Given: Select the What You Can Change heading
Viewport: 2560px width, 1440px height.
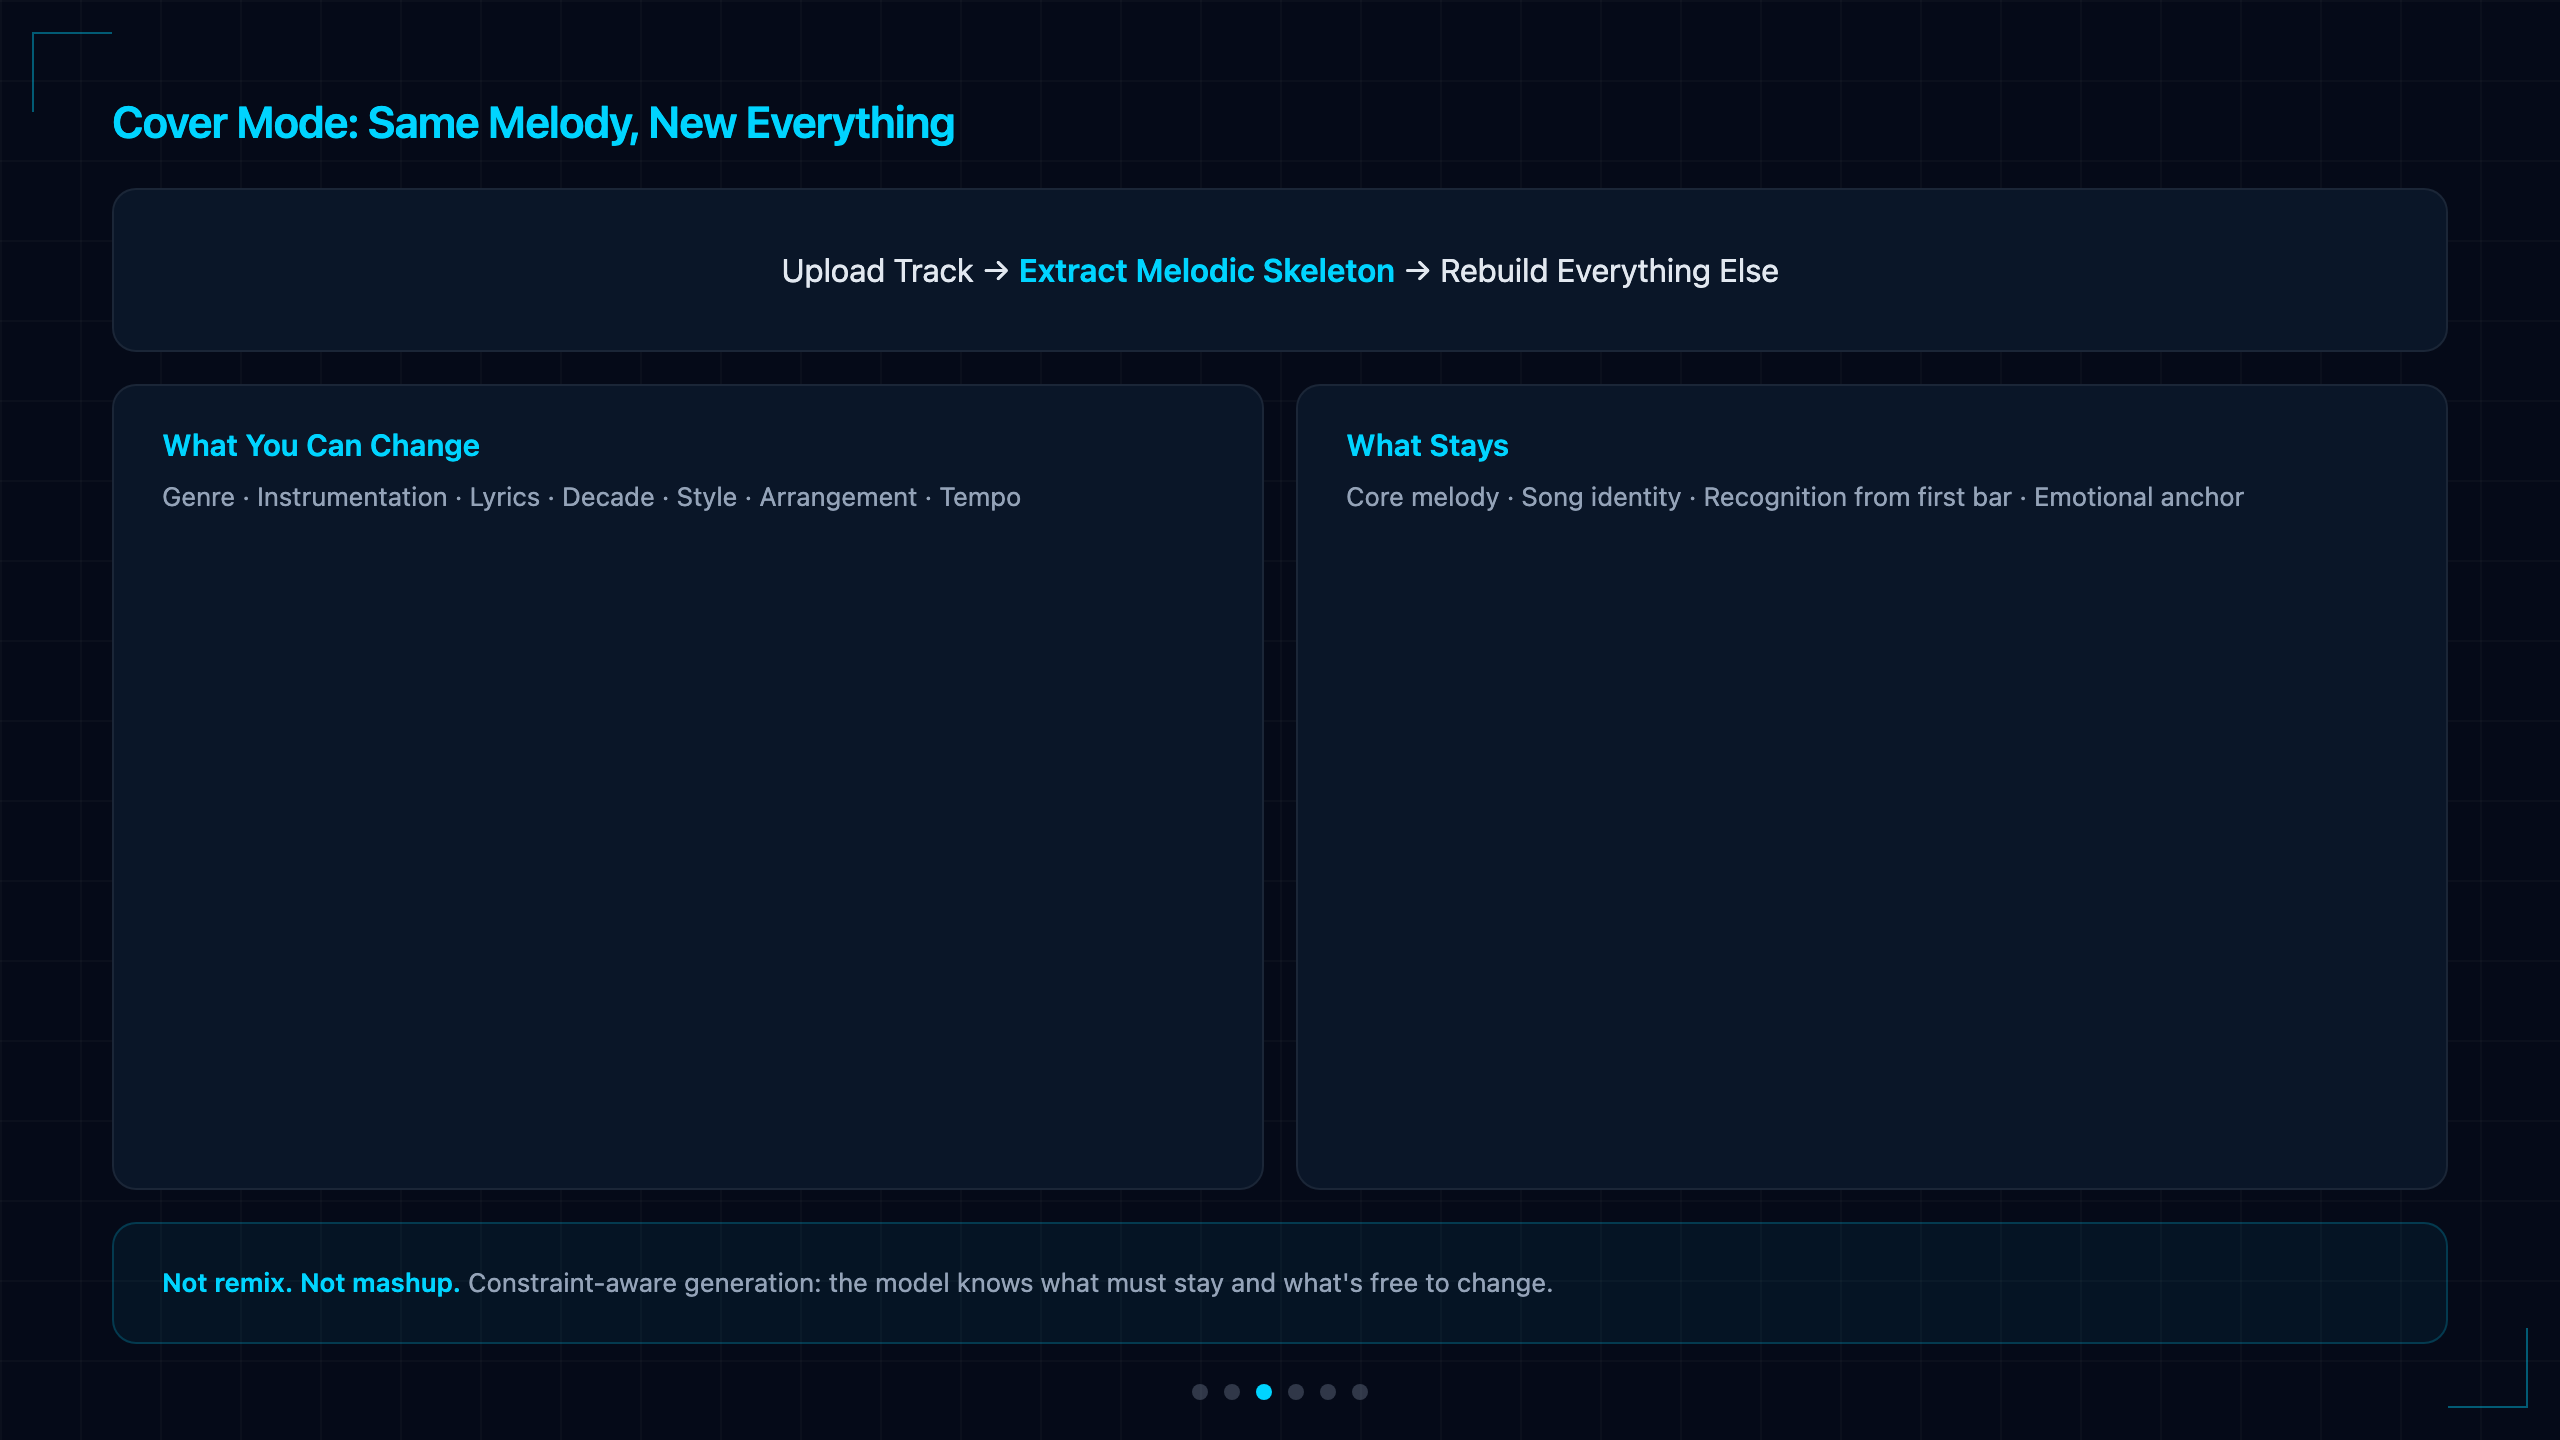Looking at the screenshot, I should tap(321, 445).
